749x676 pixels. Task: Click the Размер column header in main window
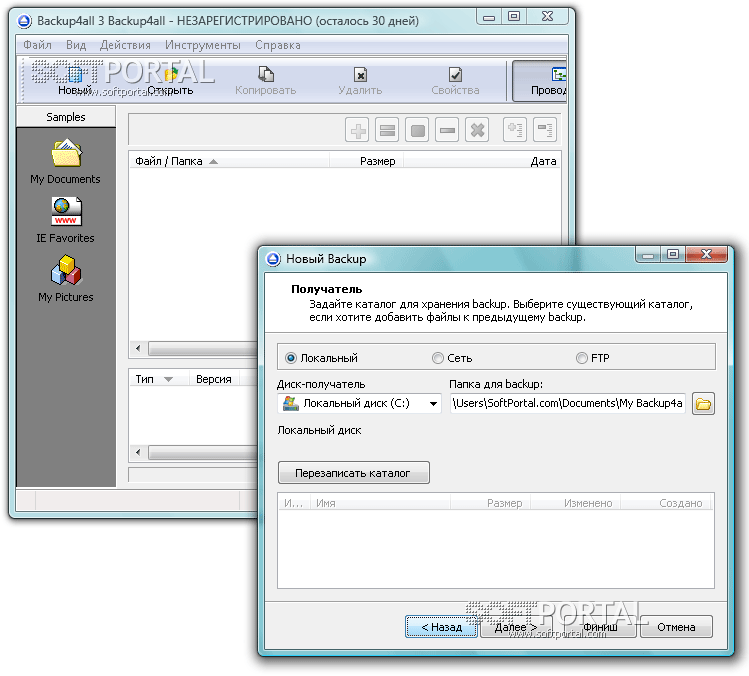click(366, 161)
